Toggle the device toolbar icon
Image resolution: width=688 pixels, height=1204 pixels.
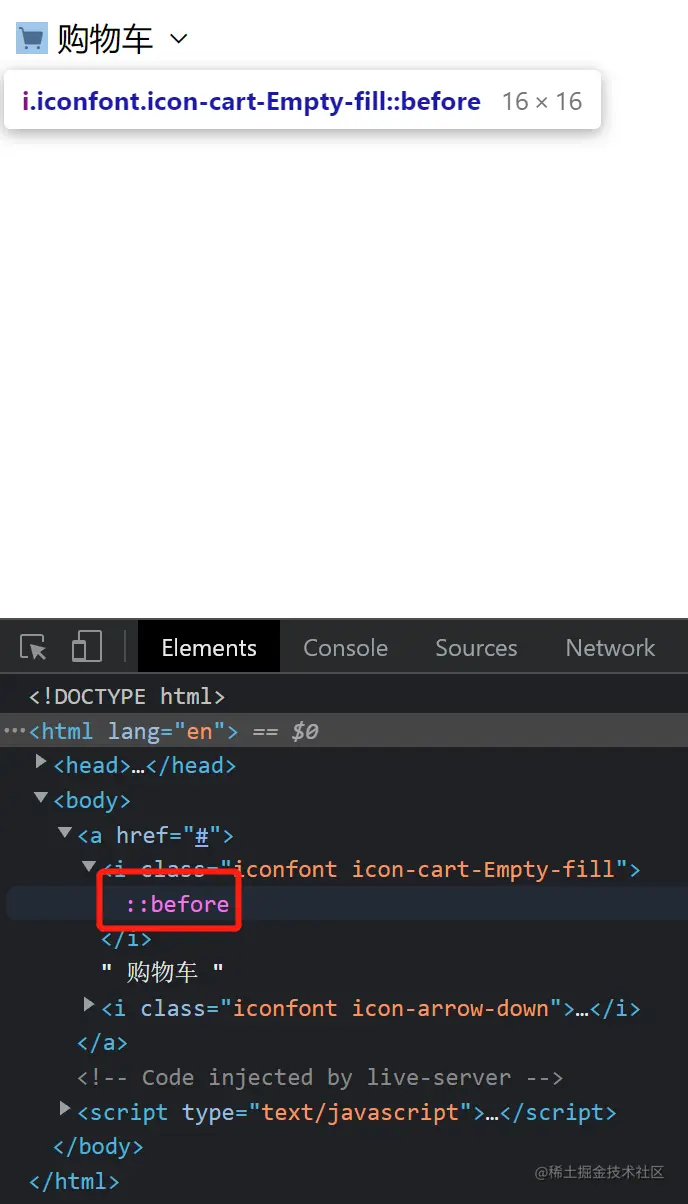(x=87, y=647)
